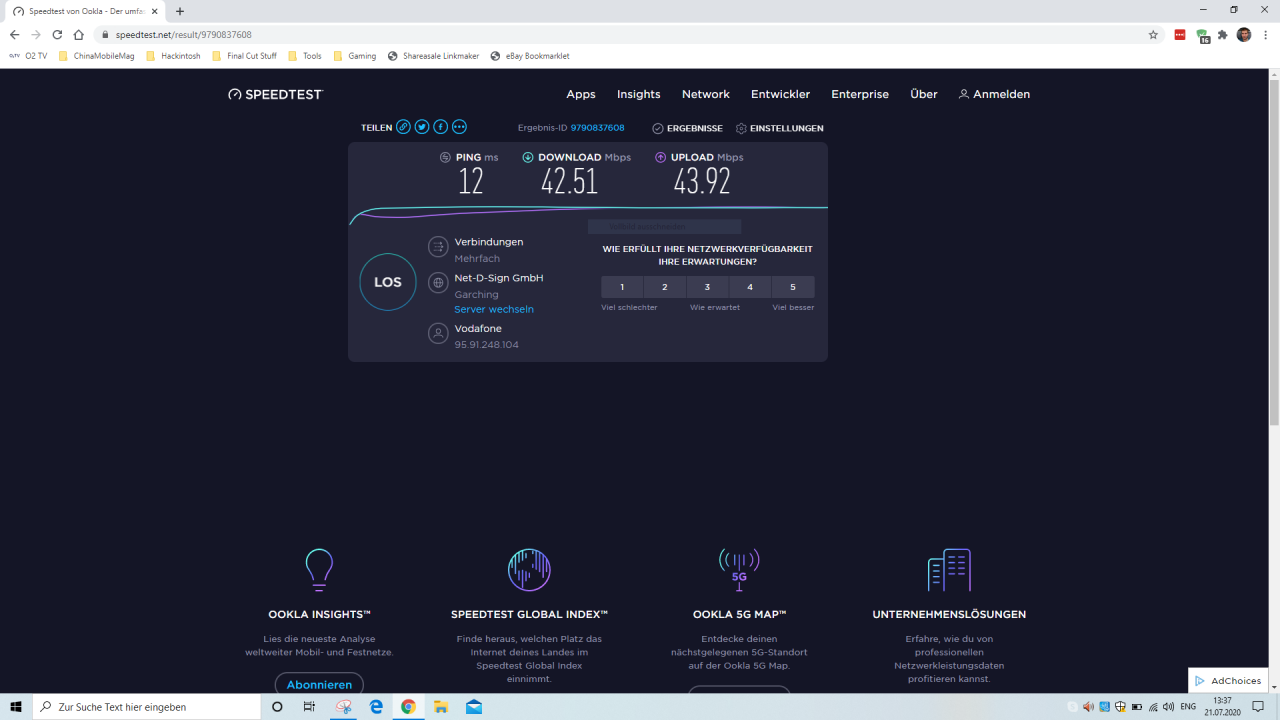Click the Abonnieren button
Image resolution: width=1280 pixels, height=720 pixels.
click(319, 685)
